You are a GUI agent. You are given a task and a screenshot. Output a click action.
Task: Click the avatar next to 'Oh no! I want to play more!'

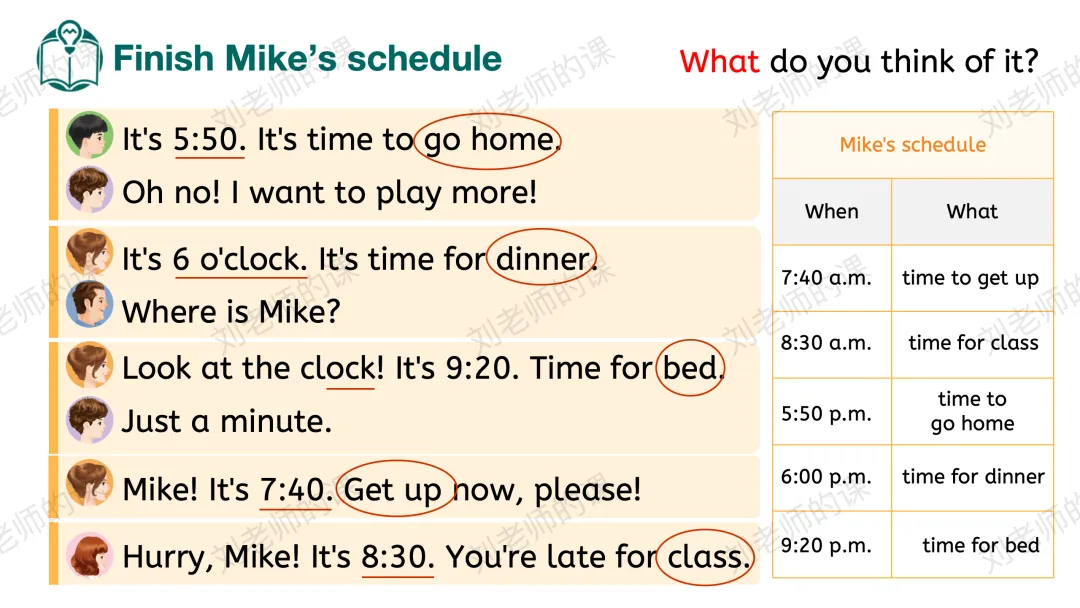click(90, 189)
